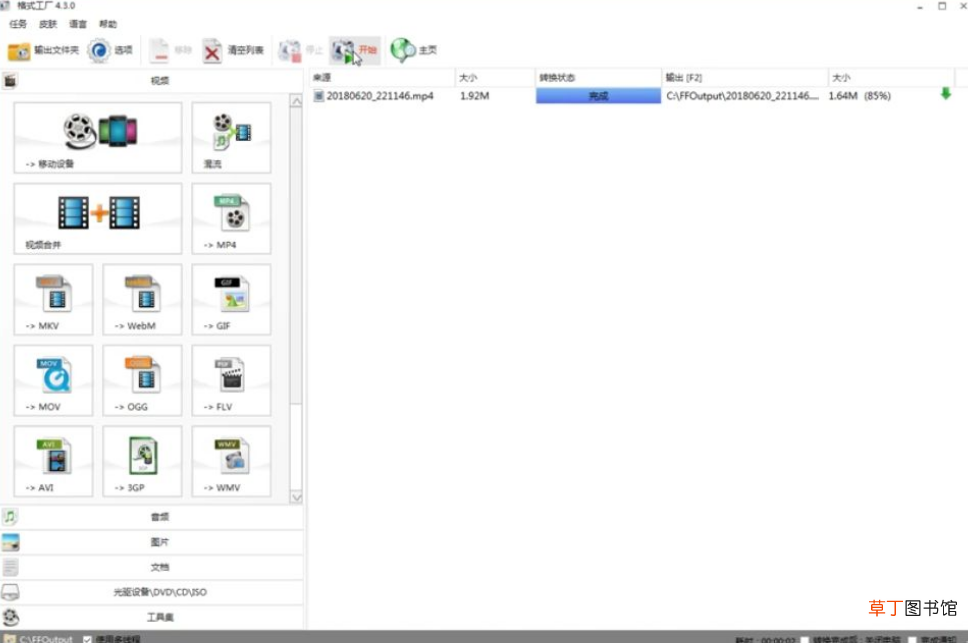Choose the convert to MP4 icon

[231, 218]
